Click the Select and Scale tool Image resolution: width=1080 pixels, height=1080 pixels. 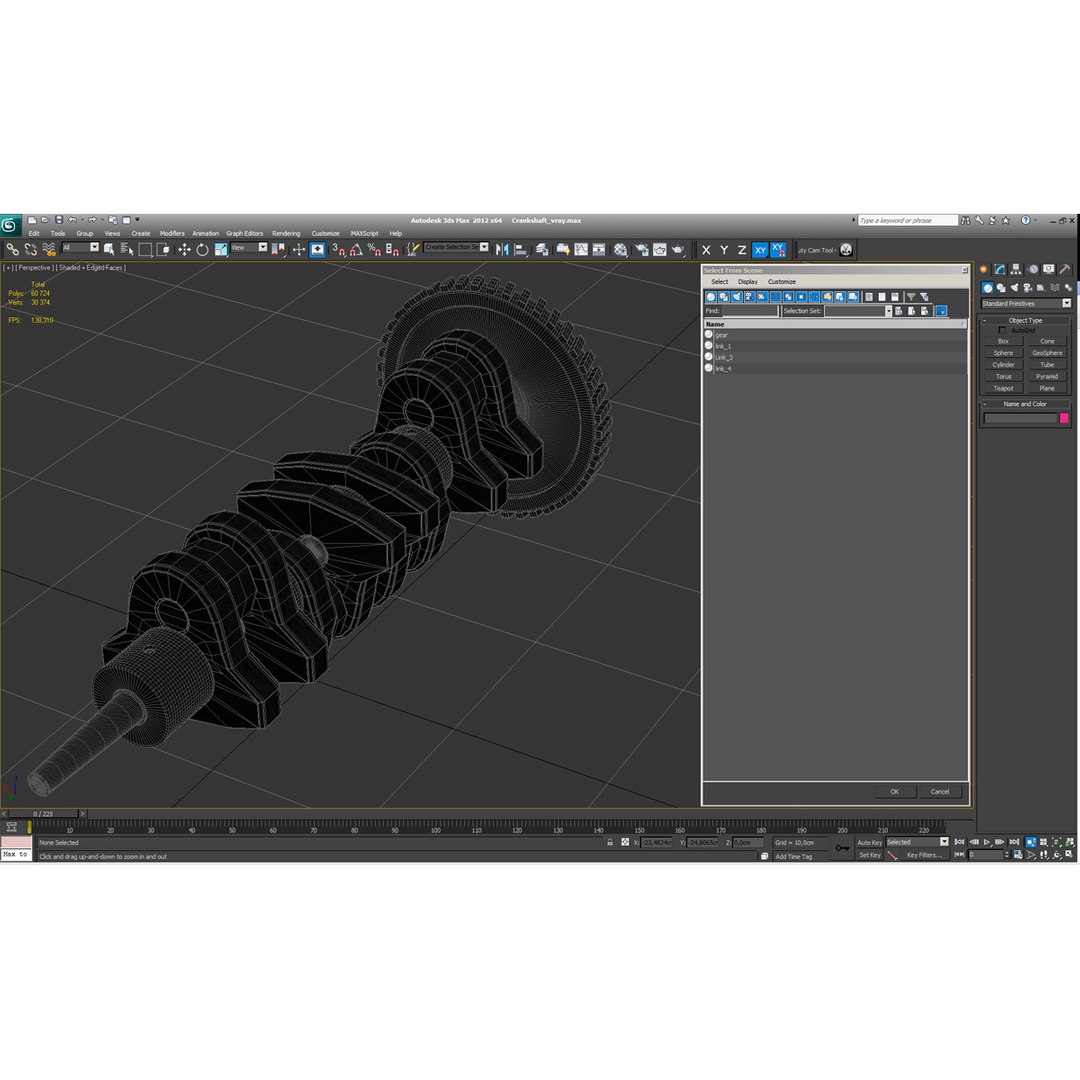tap(221, 249)
